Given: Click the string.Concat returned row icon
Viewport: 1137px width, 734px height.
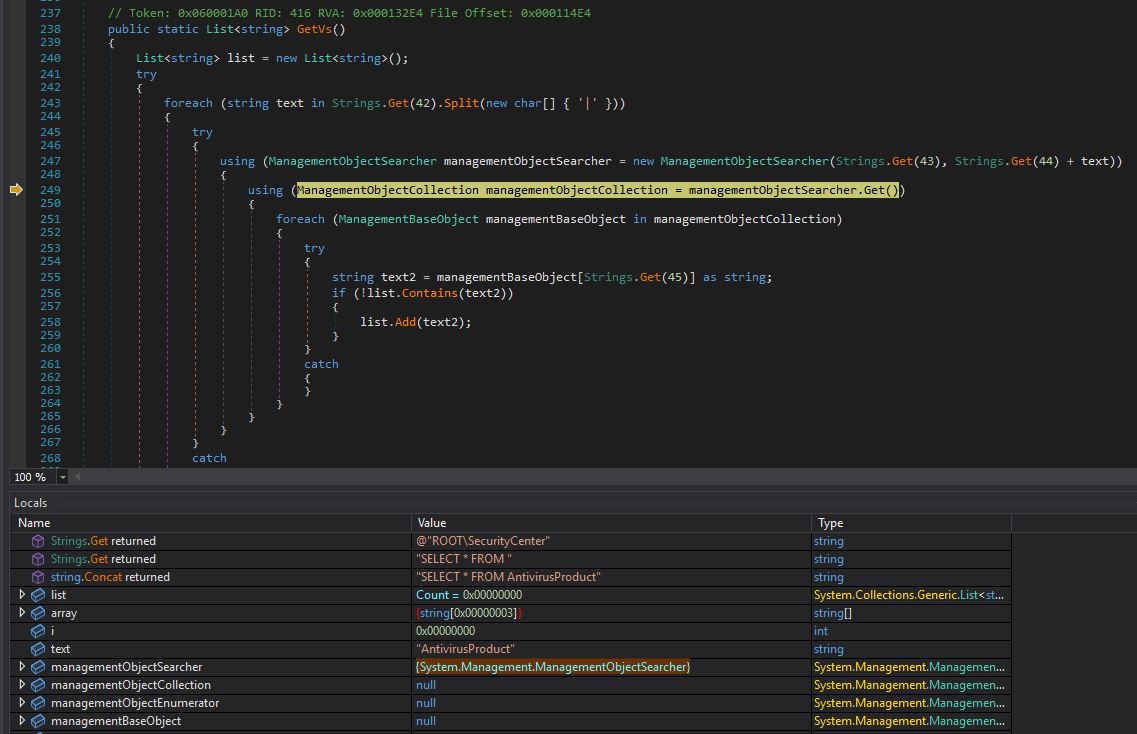Looking at the screenshot, I should point(38,577).
